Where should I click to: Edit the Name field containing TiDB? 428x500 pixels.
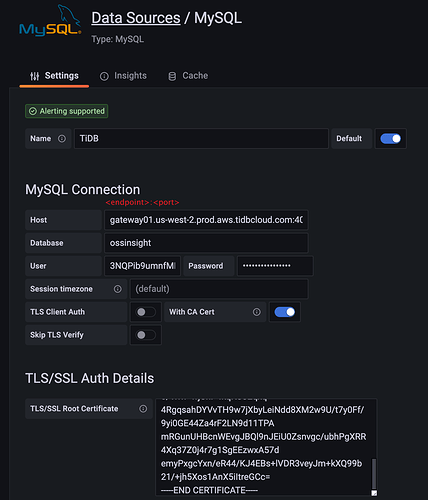pos(201,139)
